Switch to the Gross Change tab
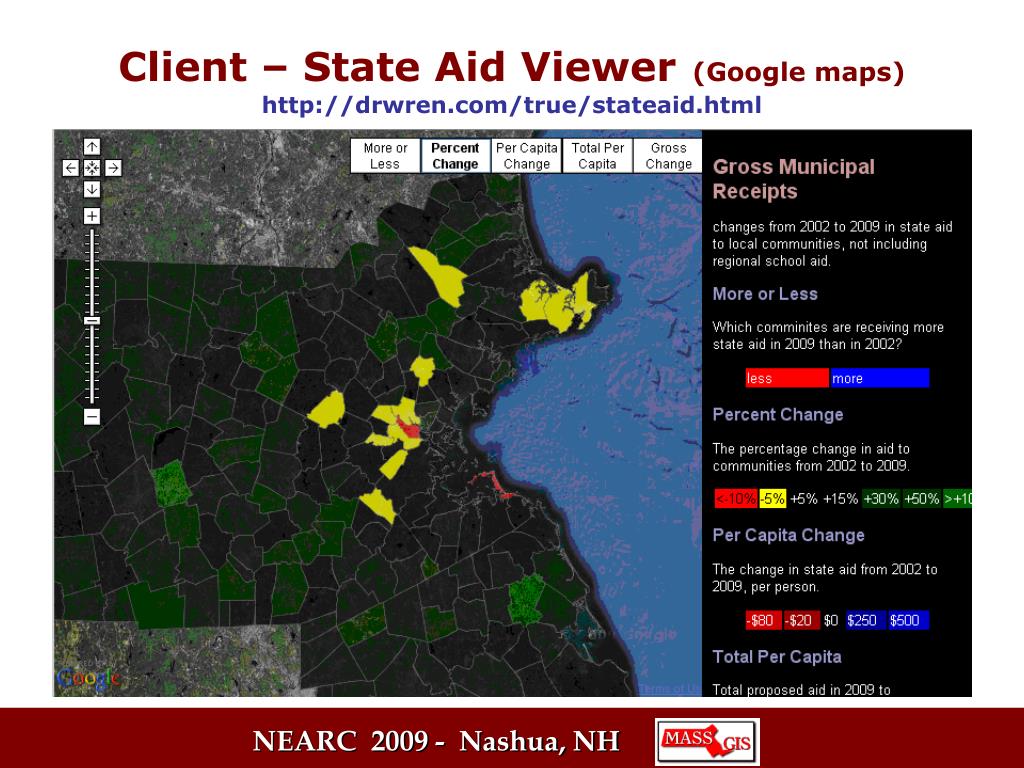 tap(668, 156)
